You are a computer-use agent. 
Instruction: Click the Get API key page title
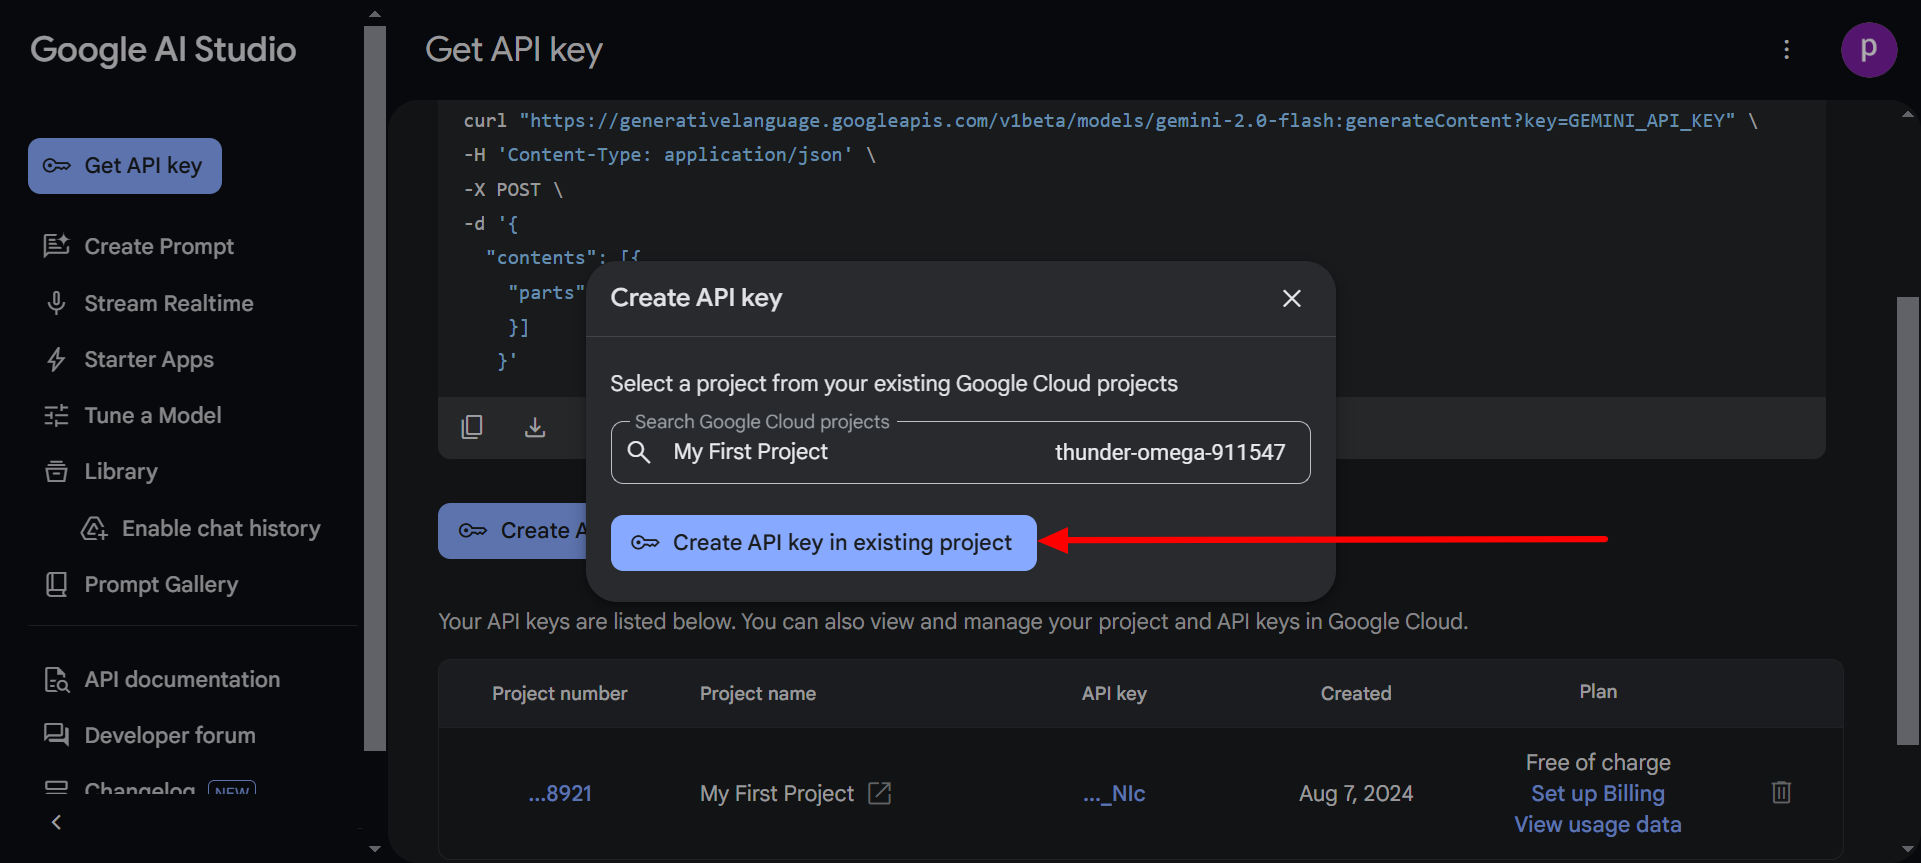pos(514,50)
